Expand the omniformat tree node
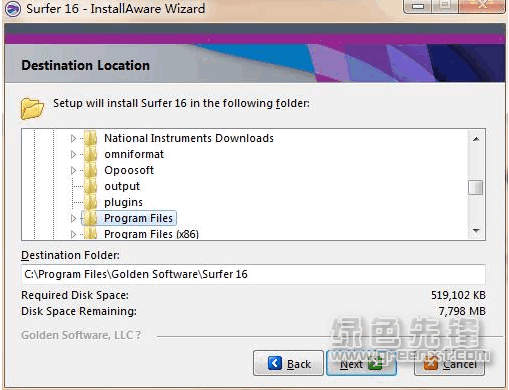Screen dimensions: 509x390 pos(73,154)
